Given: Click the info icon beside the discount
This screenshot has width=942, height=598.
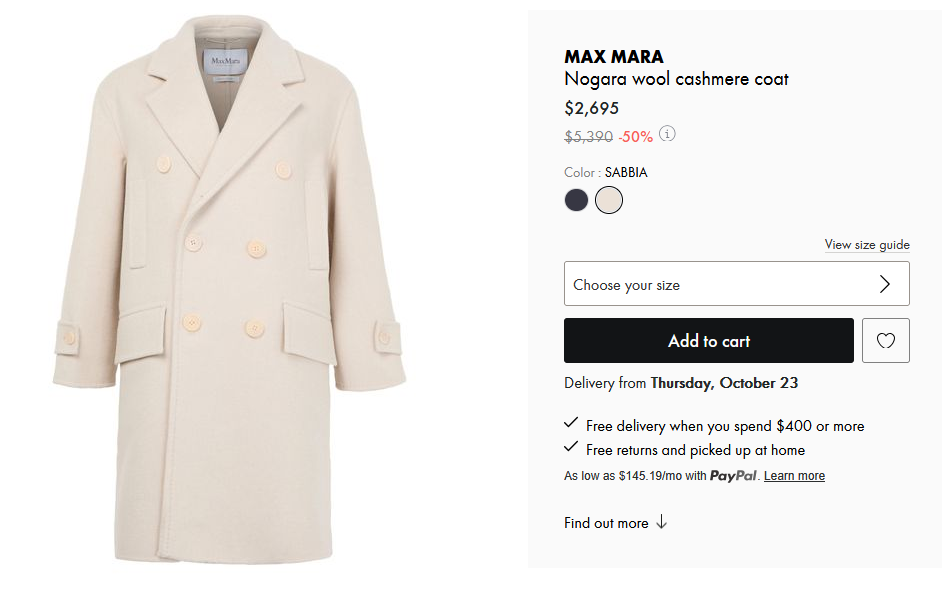Looking at the screenshot, I should point(668,134).
